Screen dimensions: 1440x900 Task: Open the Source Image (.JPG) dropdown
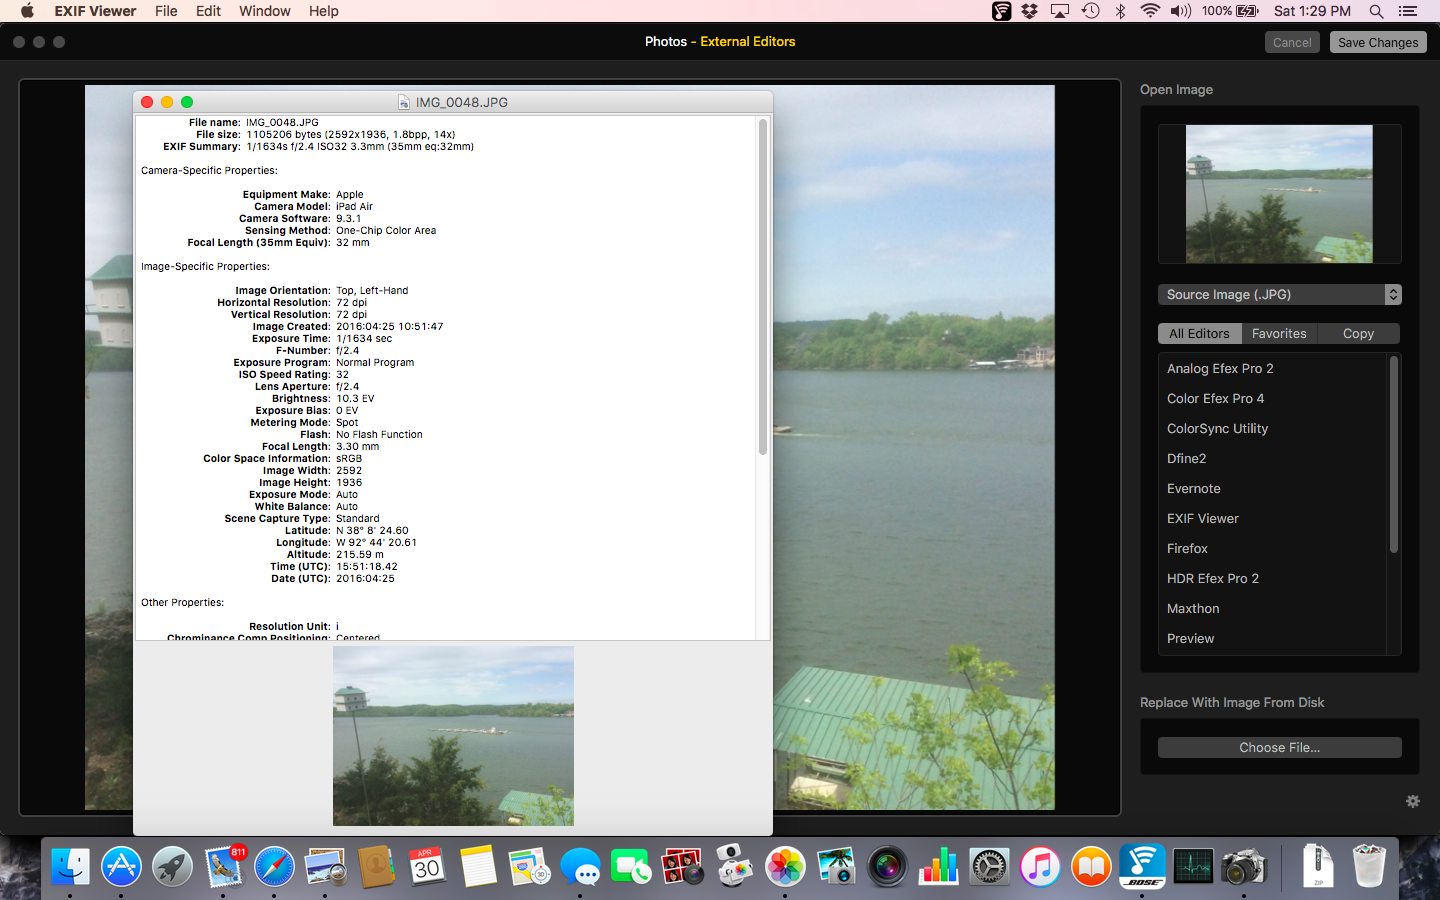pyautogui.click(x=1279, y=294)
